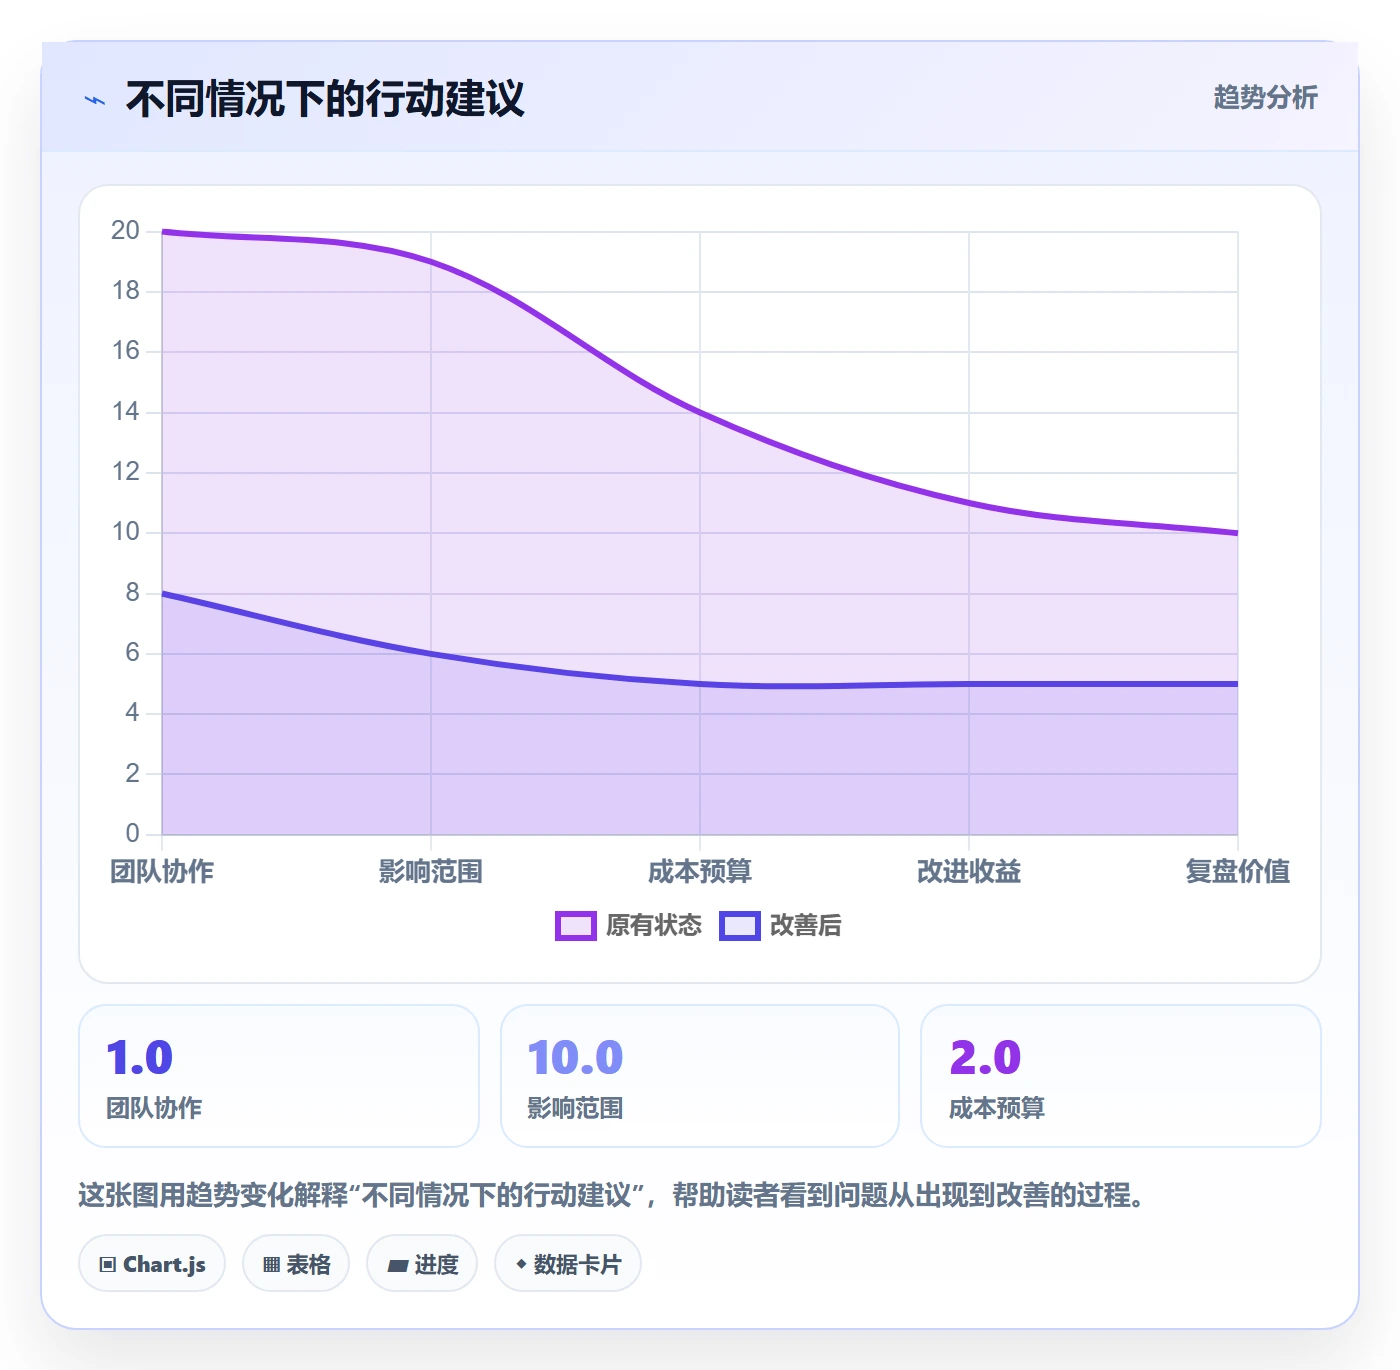Click the 改善后 line point at 影响范围
The width and height of the screenshot is (1400, 1370).
click(x=431, y=654)
